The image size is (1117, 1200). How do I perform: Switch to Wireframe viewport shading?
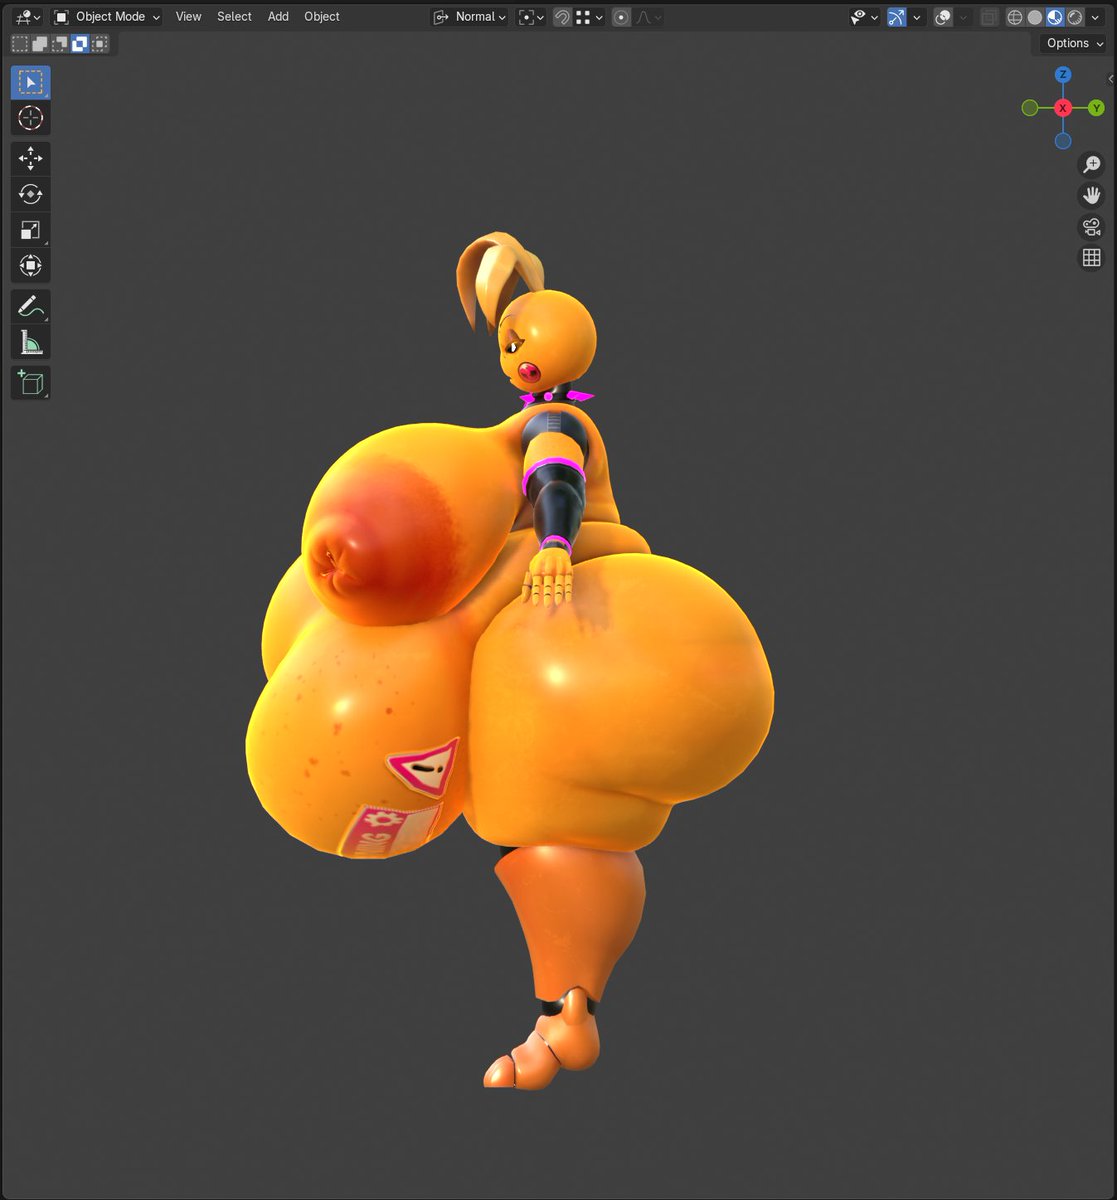coord(1015,17)
